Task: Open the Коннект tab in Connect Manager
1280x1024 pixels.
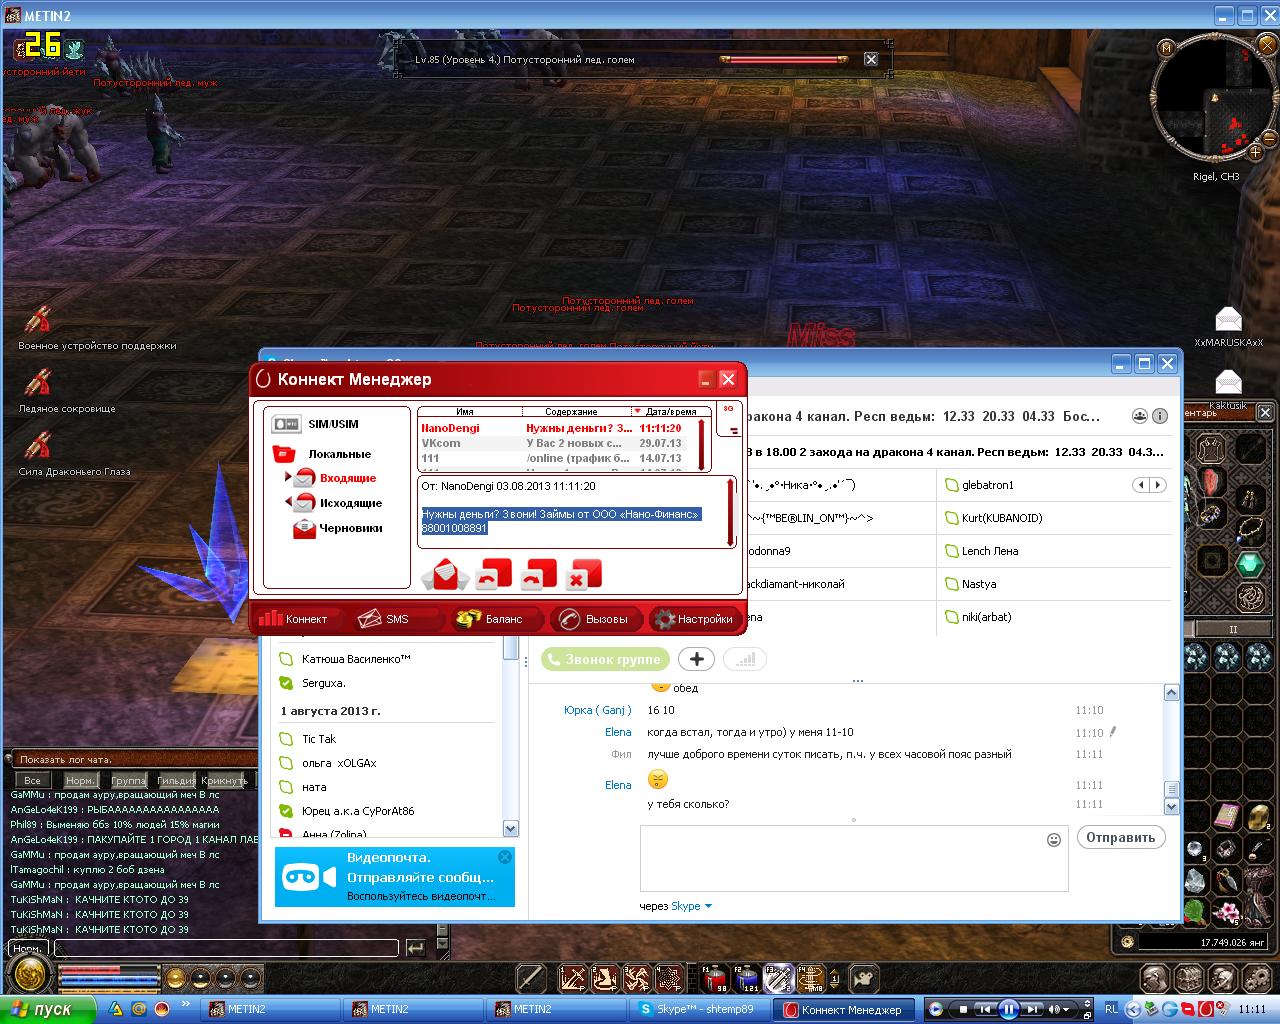Action: 294,619
